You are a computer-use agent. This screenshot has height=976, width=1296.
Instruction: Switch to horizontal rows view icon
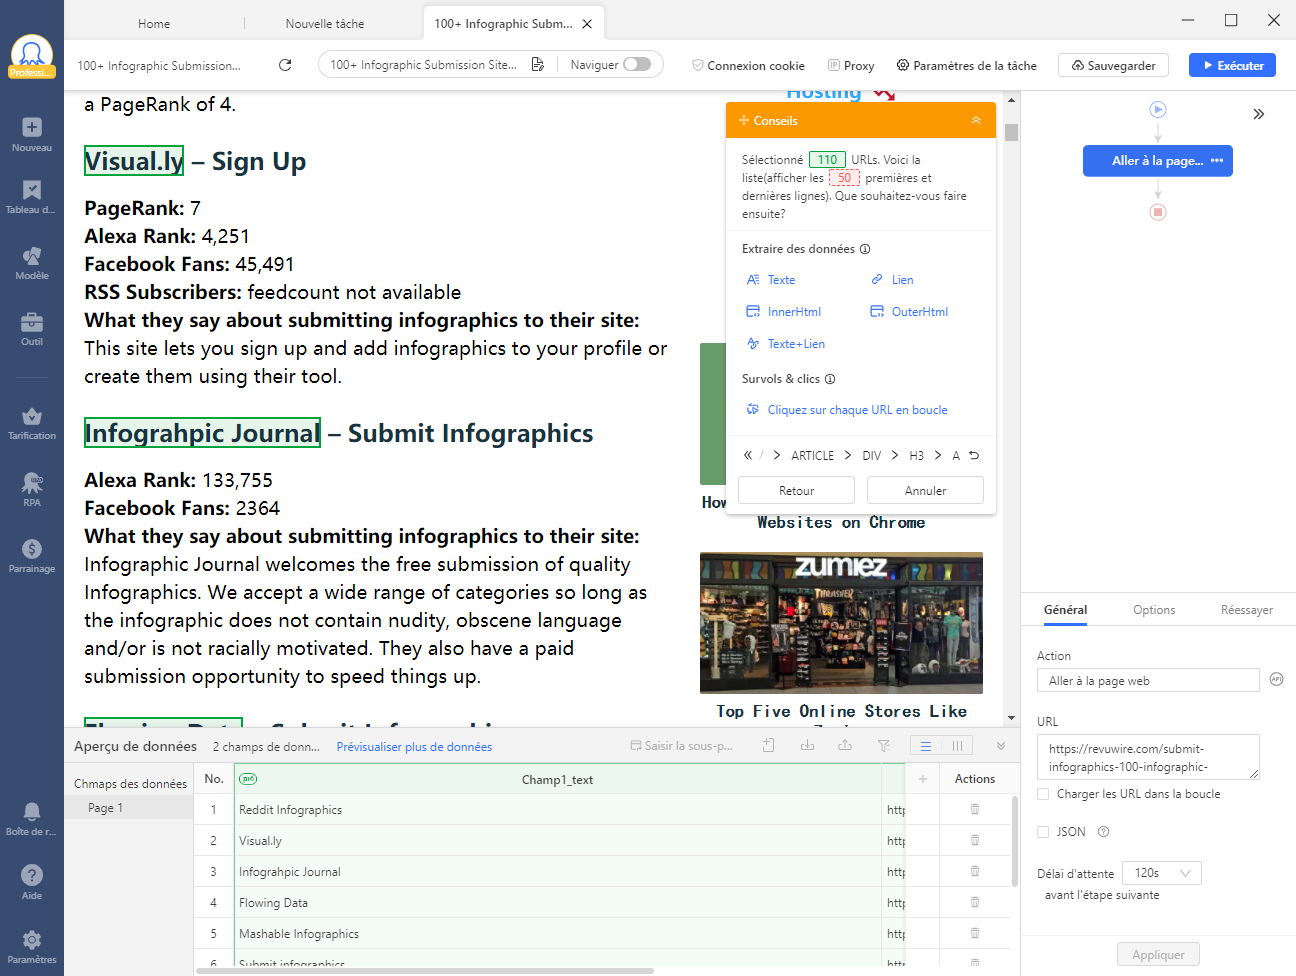[x=926, y=746]
